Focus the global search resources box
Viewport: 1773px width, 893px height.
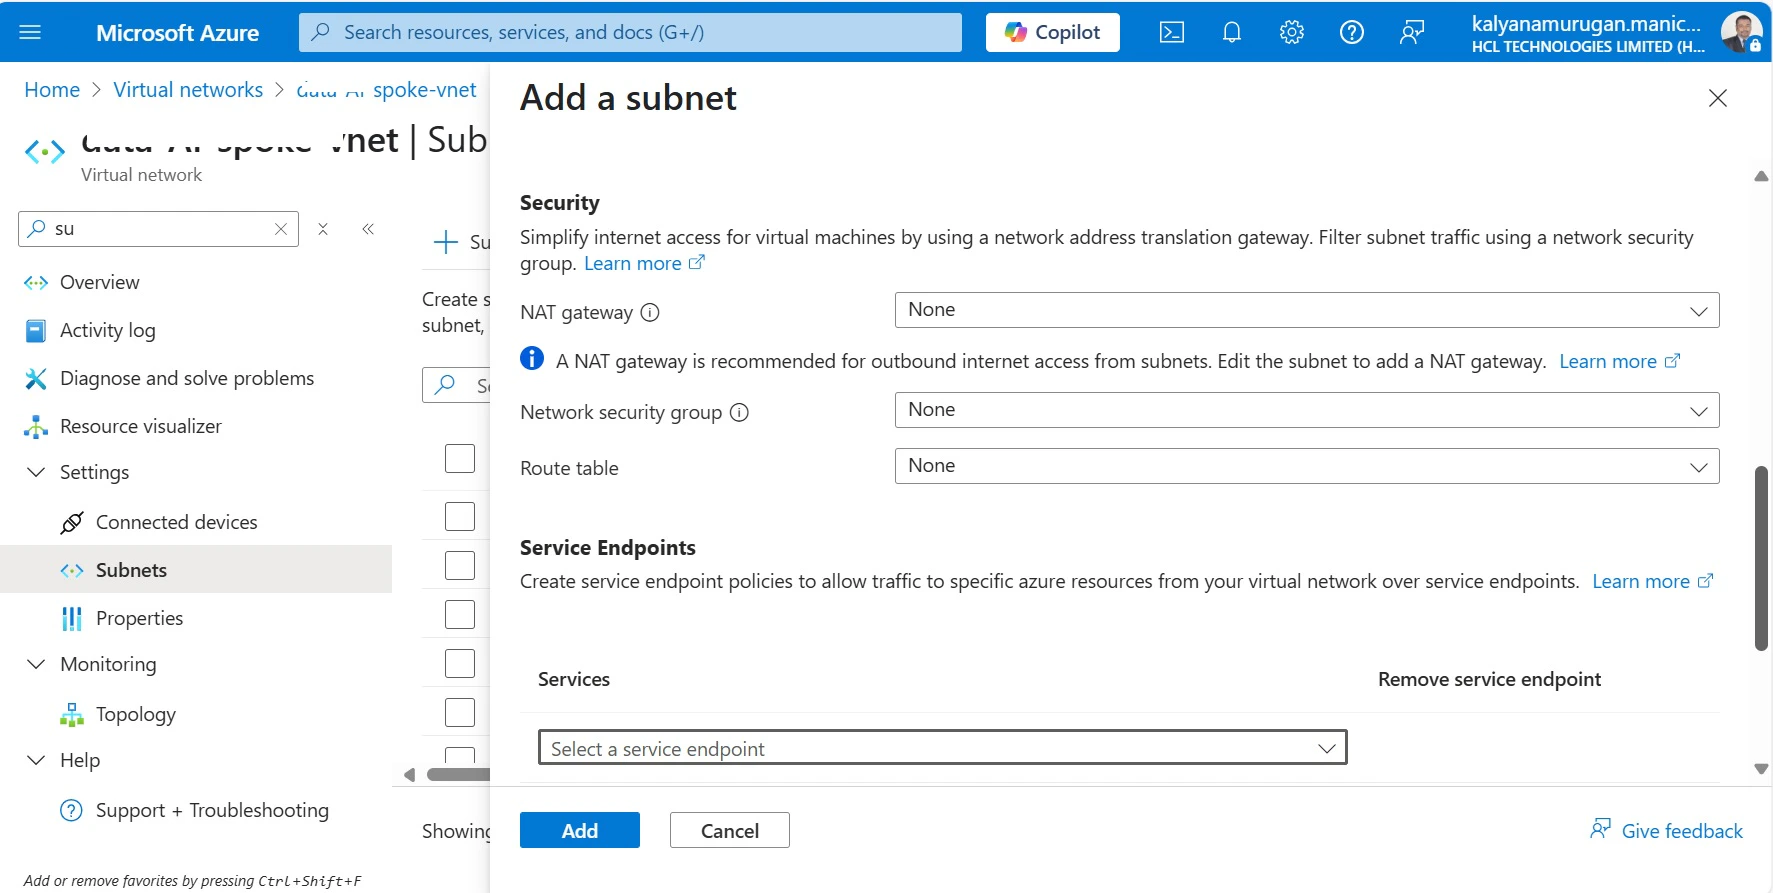click(x=630, y=32)
